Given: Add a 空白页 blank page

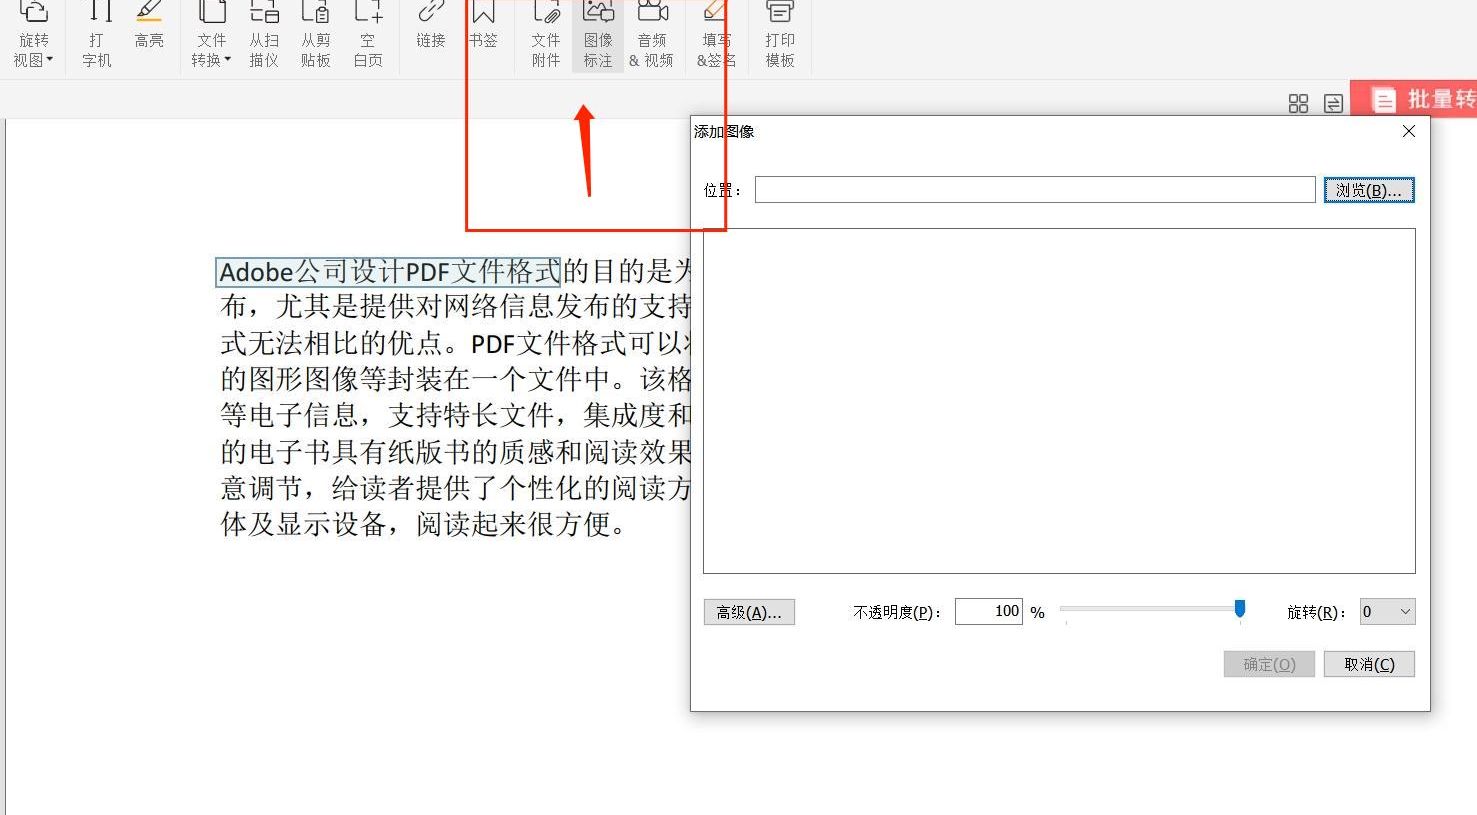Looking at the screenshot, I should [x=367, y=35].
